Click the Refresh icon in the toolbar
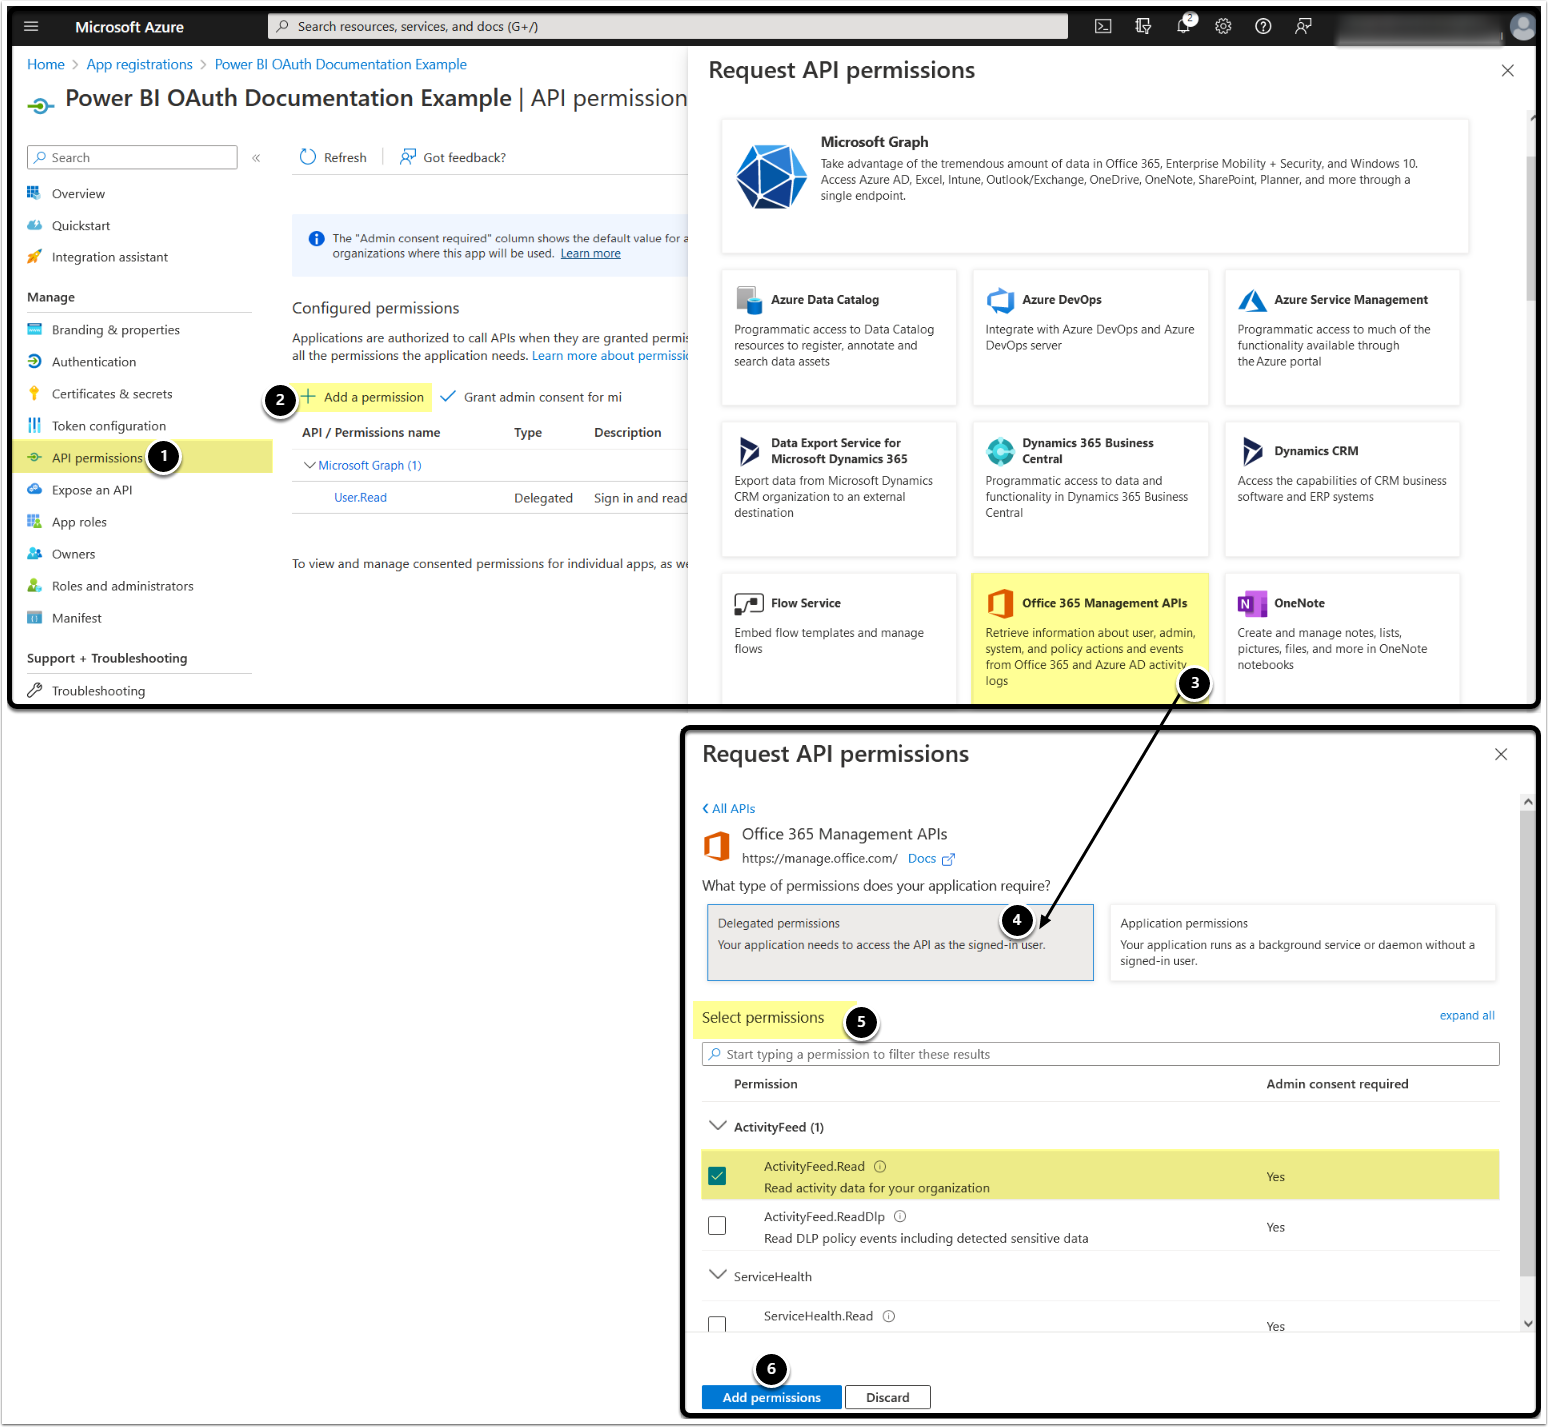 308,157
